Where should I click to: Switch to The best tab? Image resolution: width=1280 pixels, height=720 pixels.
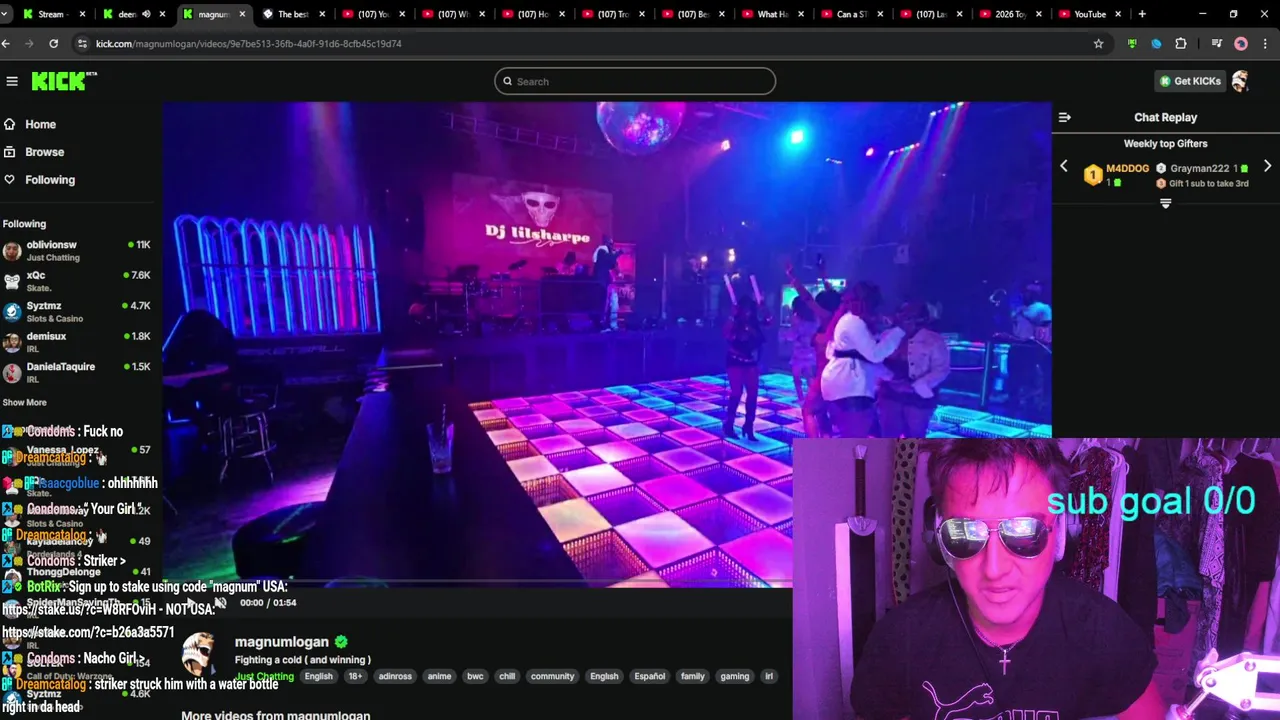point(295,14)
